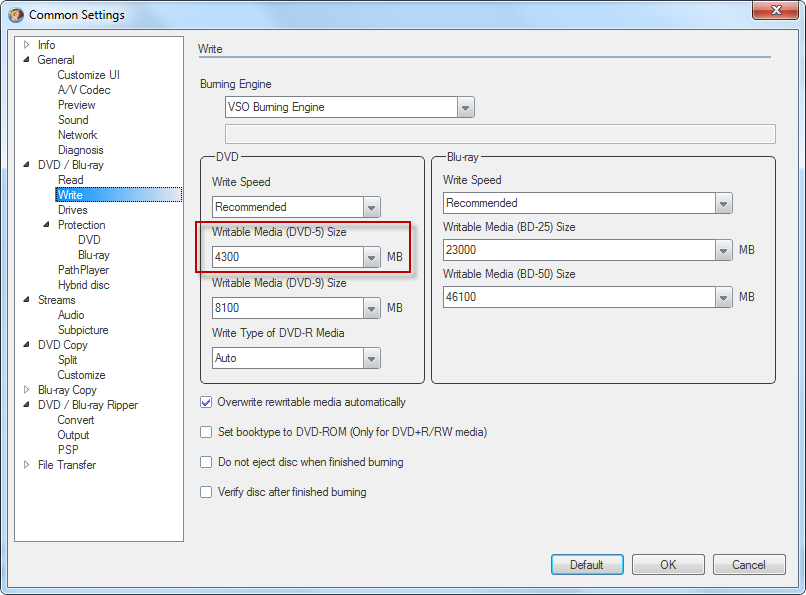Tick Do not eject disc when finished
806x595 pixels.
pos(207,462)
